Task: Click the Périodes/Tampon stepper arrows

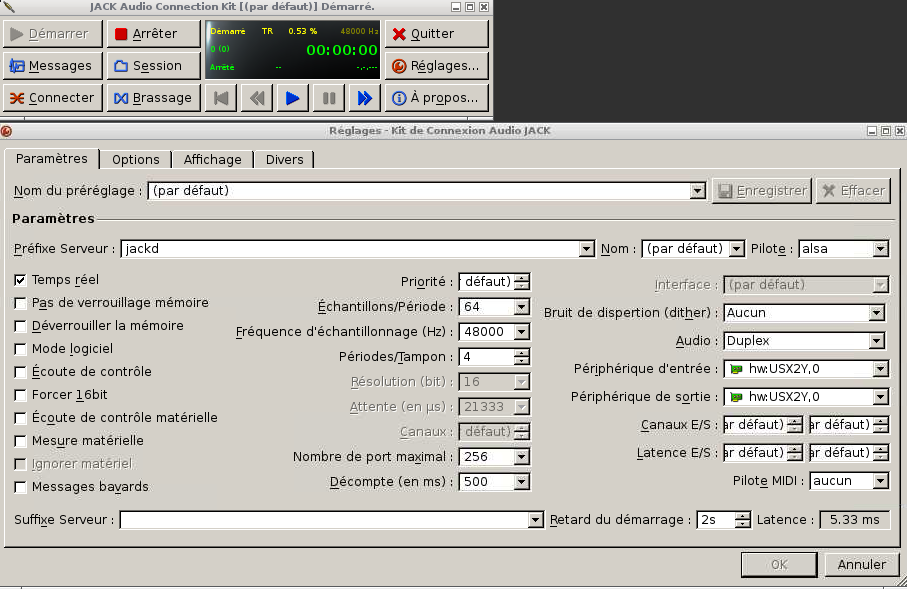Action: [522, 357]
